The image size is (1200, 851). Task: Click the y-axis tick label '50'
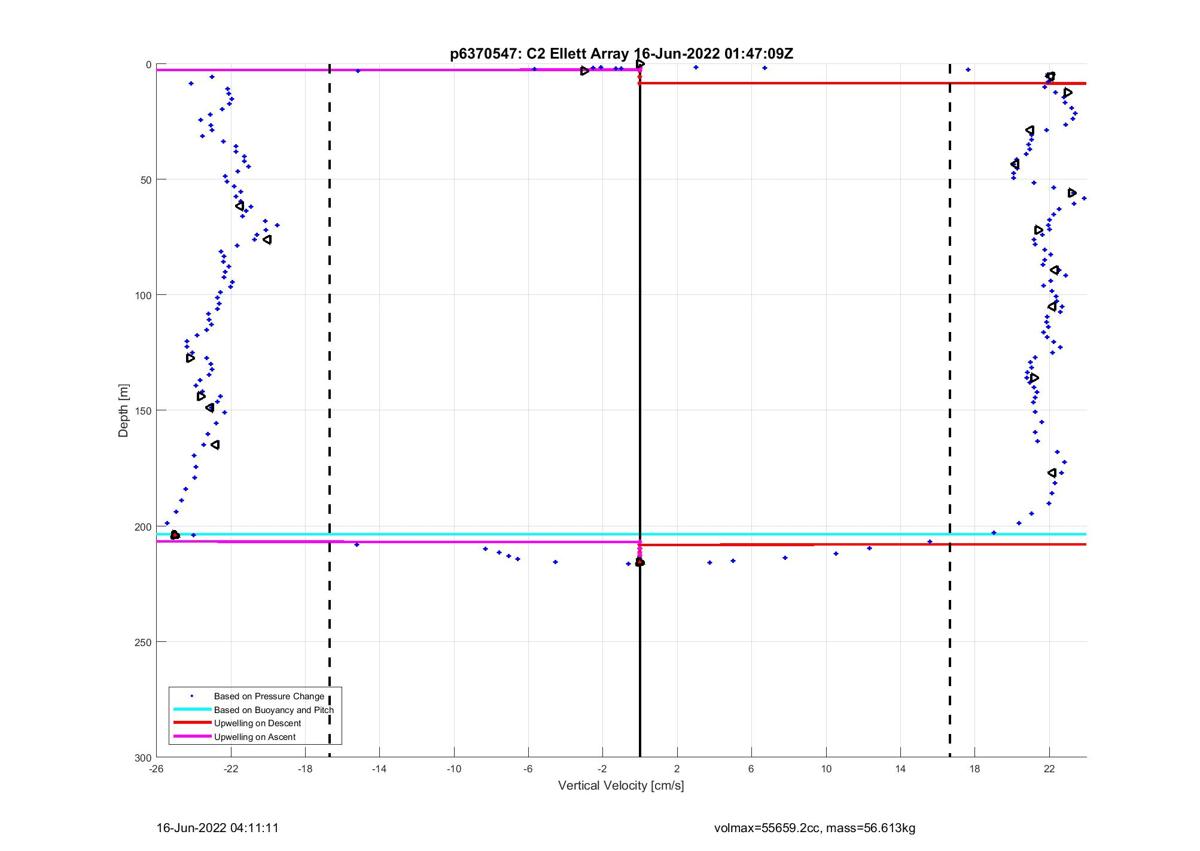tap(146, 180)
